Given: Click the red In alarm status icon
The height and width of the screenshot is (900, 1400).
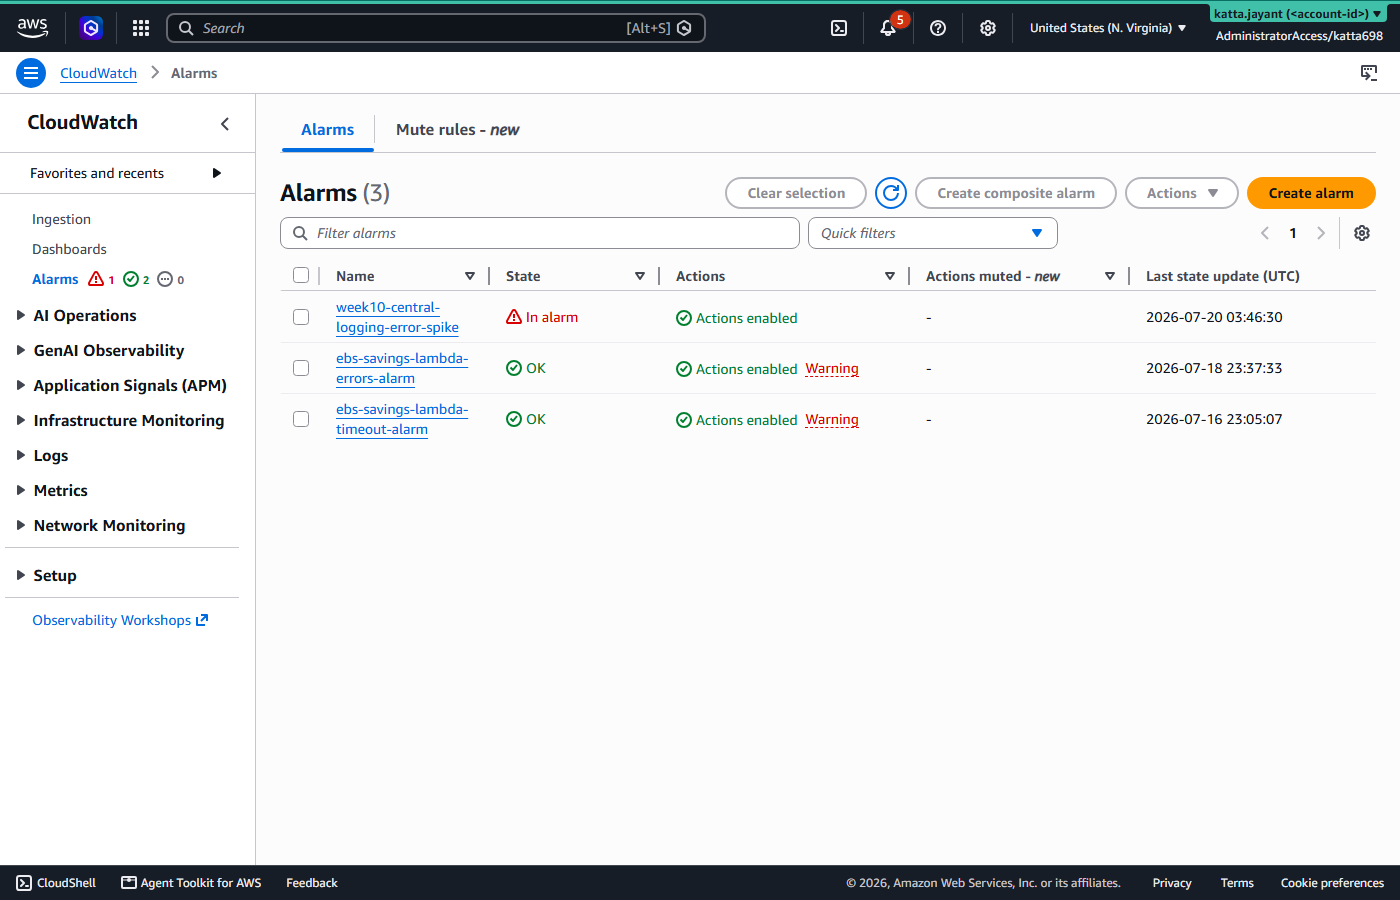Looking at the screenshot, I should click(x=514, y=317).
